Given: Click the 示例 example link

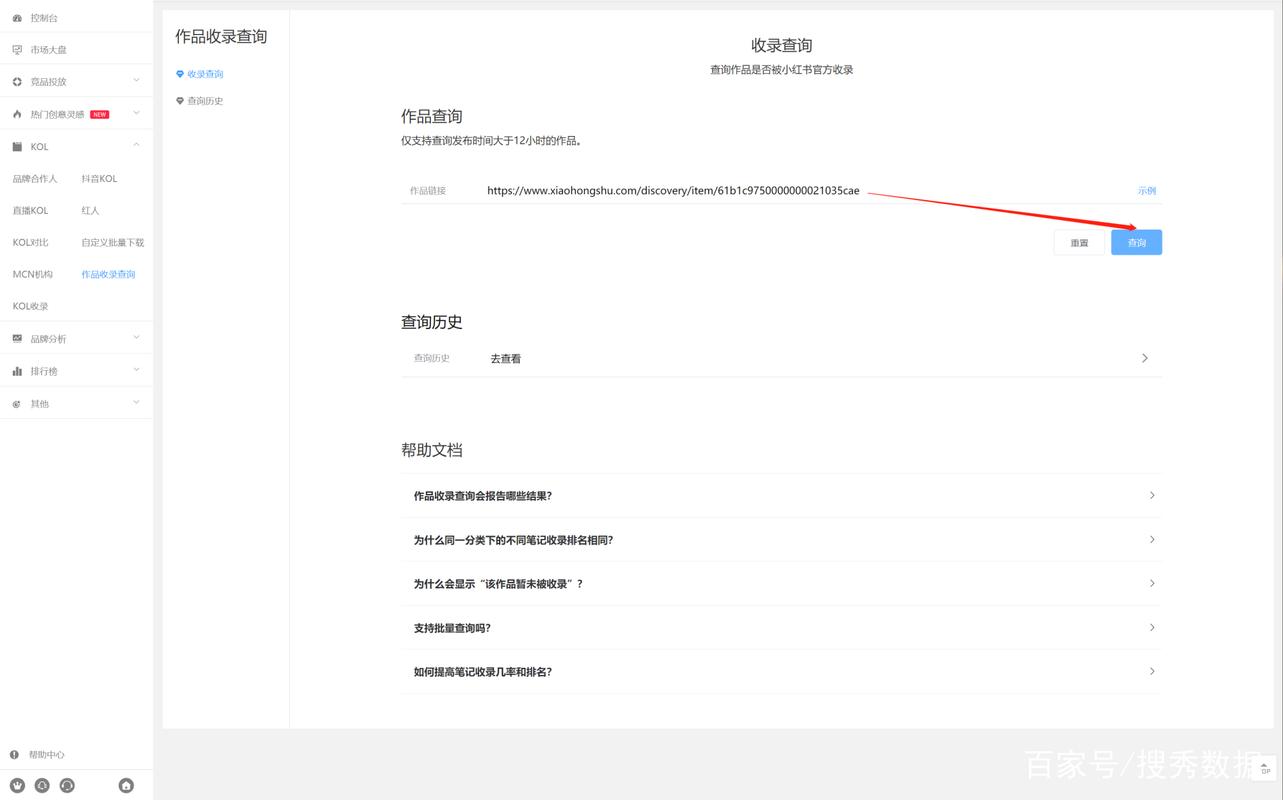Looking at the screenshot, I should tap(1146, 191).
